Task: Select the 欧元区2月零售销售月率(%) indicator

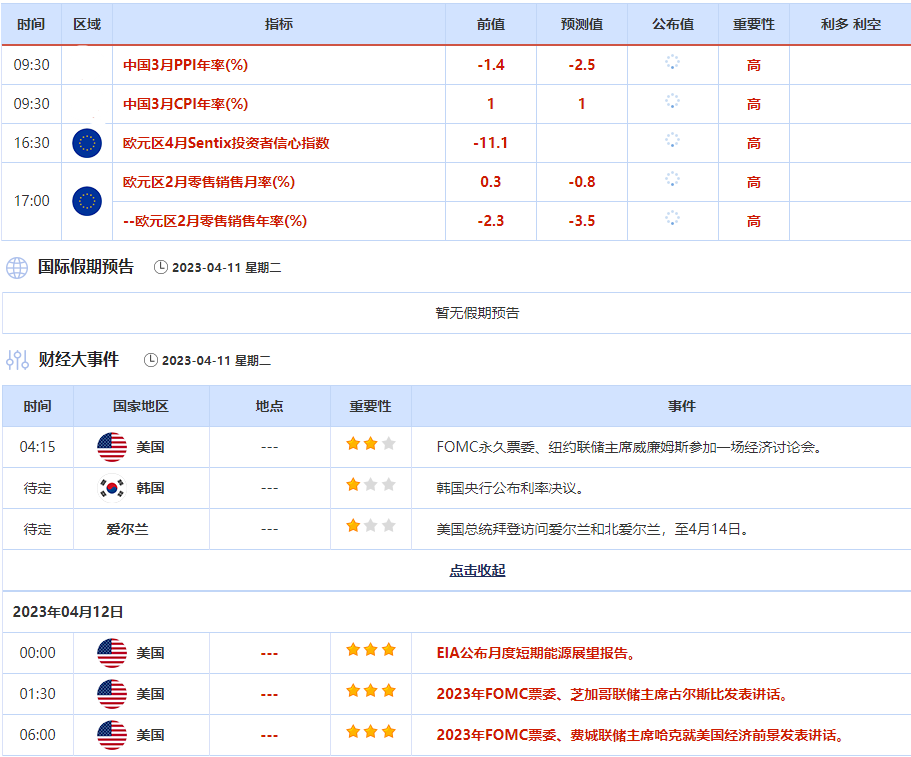Action: pos(208,182)
